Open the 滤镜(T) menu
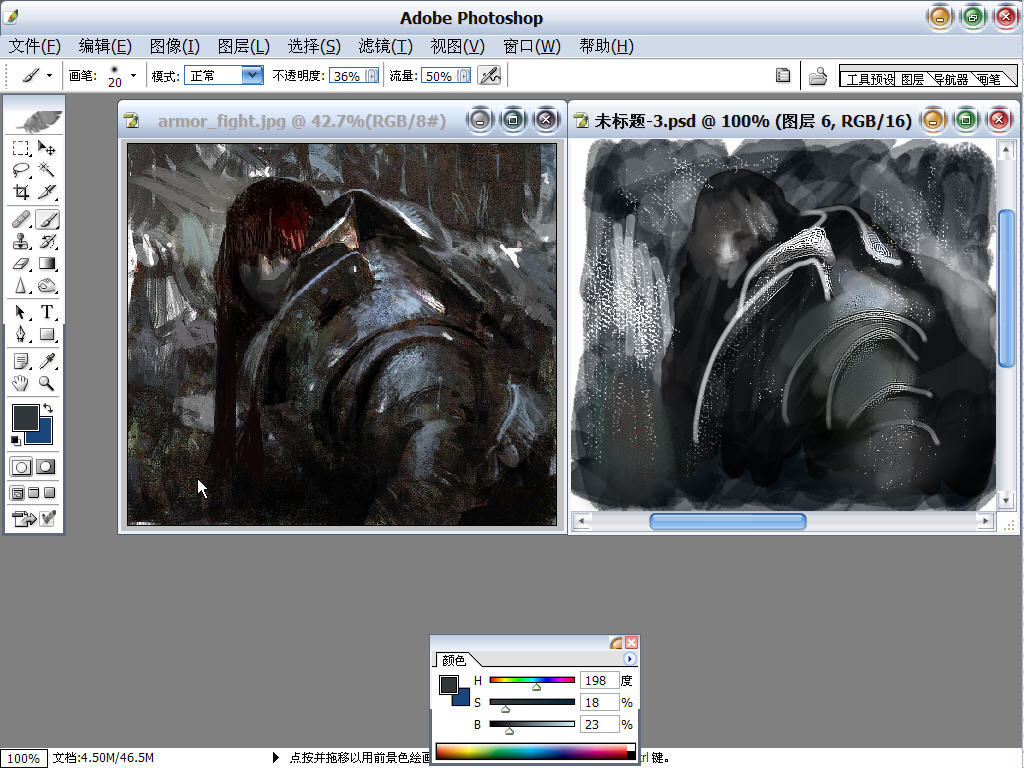 (x=385, y=46)
